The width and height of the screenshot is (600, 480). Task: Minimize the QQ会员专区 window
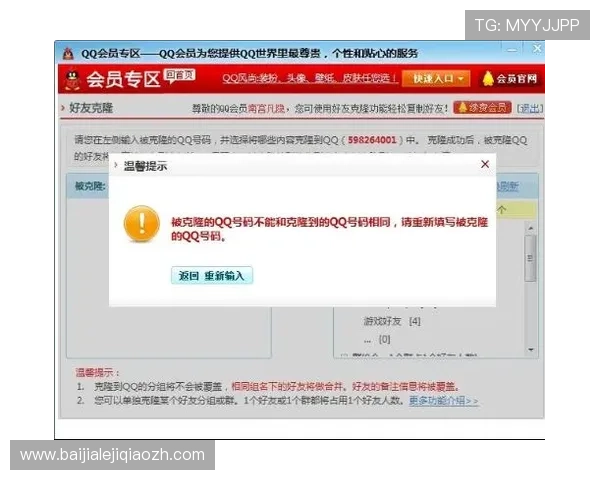click(512, 49)
